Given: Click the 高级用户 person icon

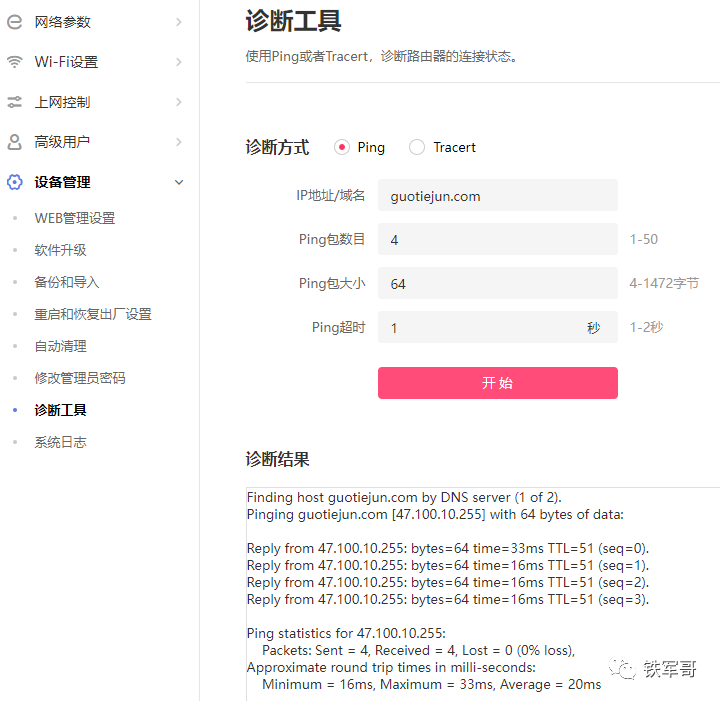Looking at the screenshot, I should click(15, 142).
